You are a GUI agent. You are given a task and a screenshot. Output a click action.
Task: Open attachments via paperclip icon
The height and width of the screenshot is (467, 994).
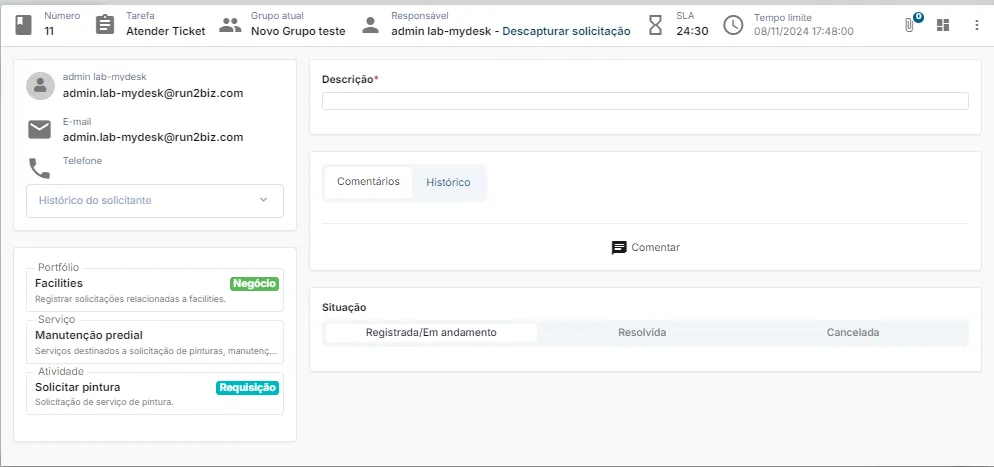pyautogui.click(x=910, y=25)
